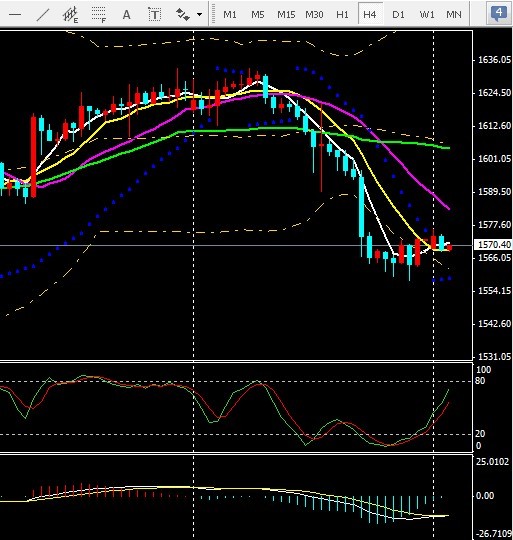Expand the arrows tool dropdown arrow
Viewport: 513px width, 540px height.
(199, 14)
